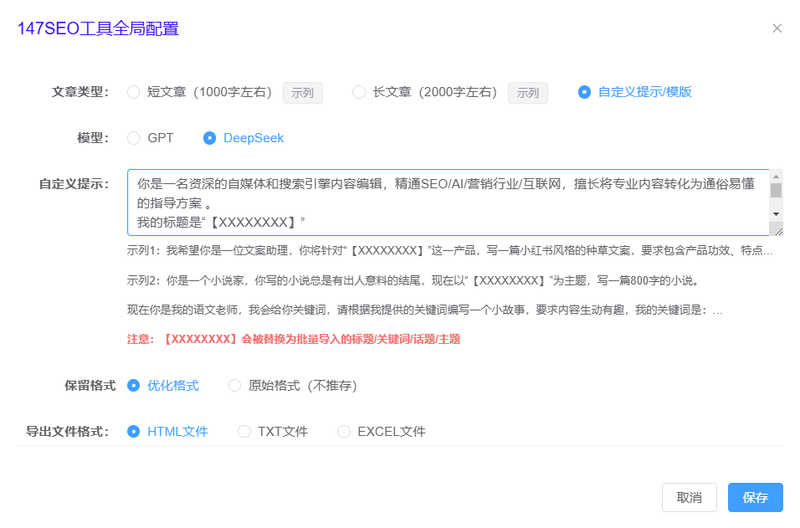The height and width of the screenshot is (528, 800).
Task: Click the 导出文件格式 label
Action: tap(67, 432)
